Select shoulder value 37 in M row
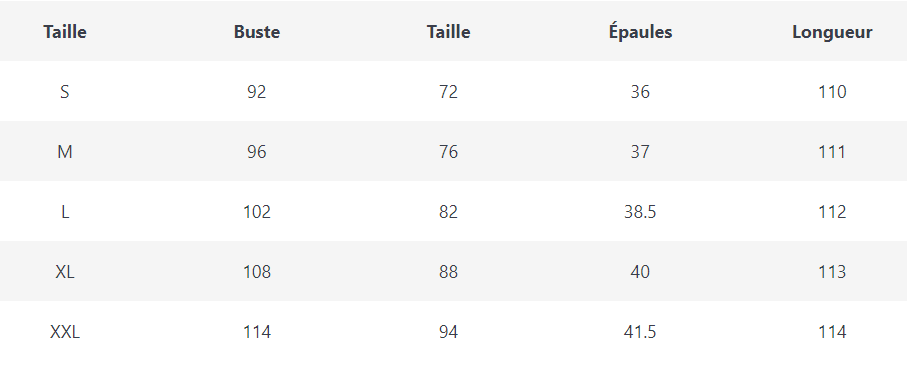 click(x=640, y=152)
